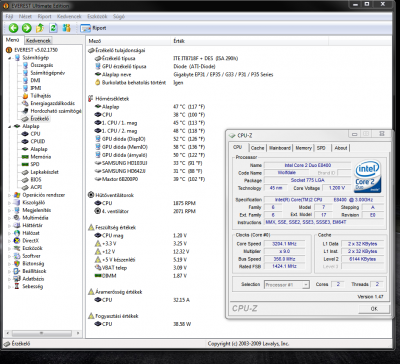400x364 pixels.
Task: Select the CPUID tree icon
Action: (x=25, y=142)
